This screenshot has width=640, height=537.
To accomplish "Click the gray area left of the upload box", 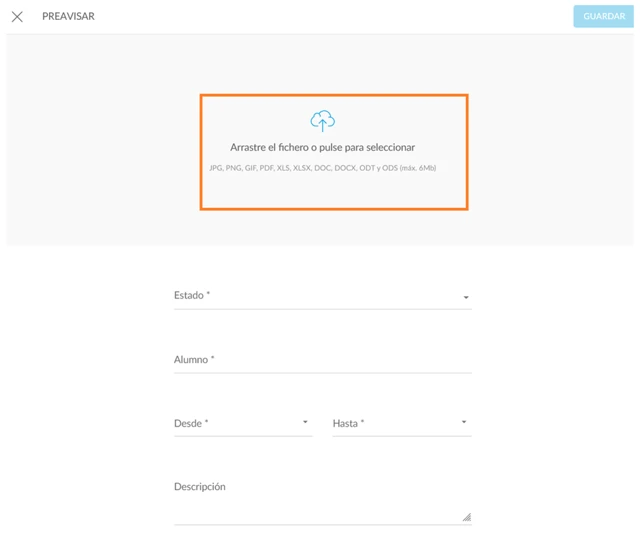I will pos(100,150).
